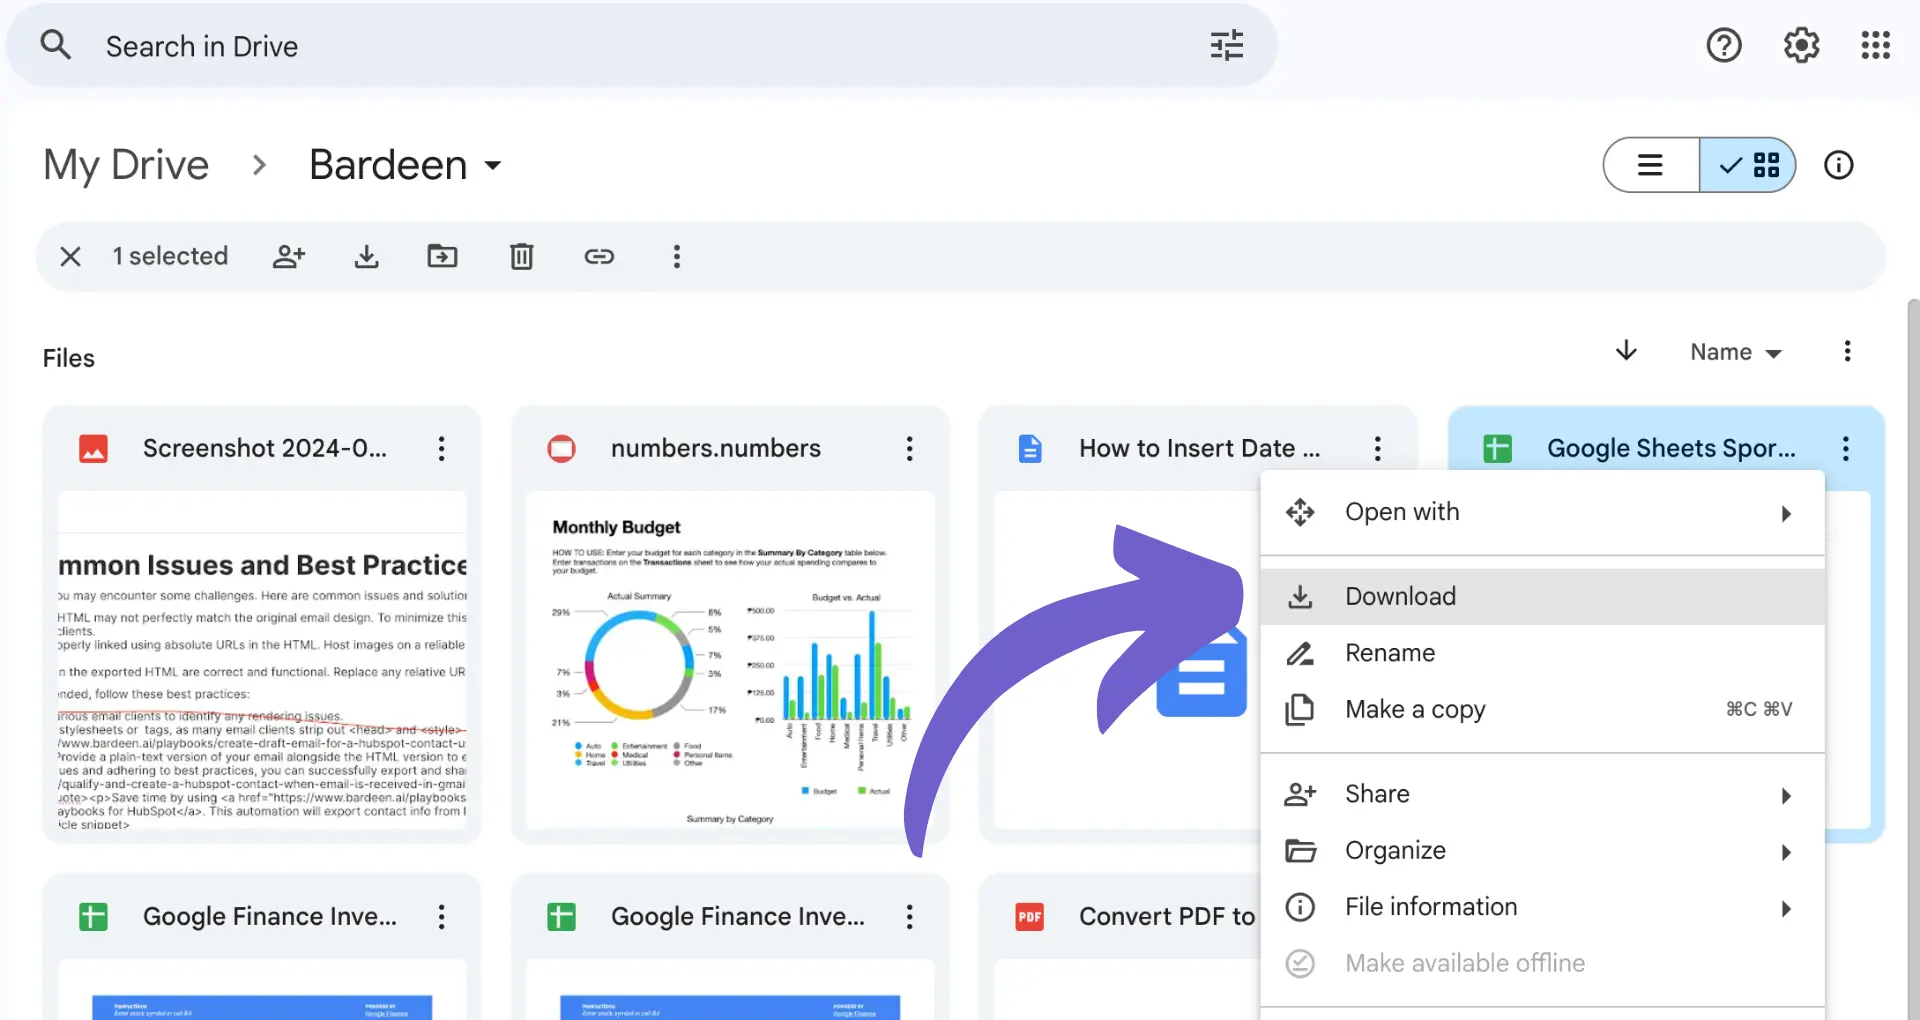Click Share submenu arrow

[1786, 796]
